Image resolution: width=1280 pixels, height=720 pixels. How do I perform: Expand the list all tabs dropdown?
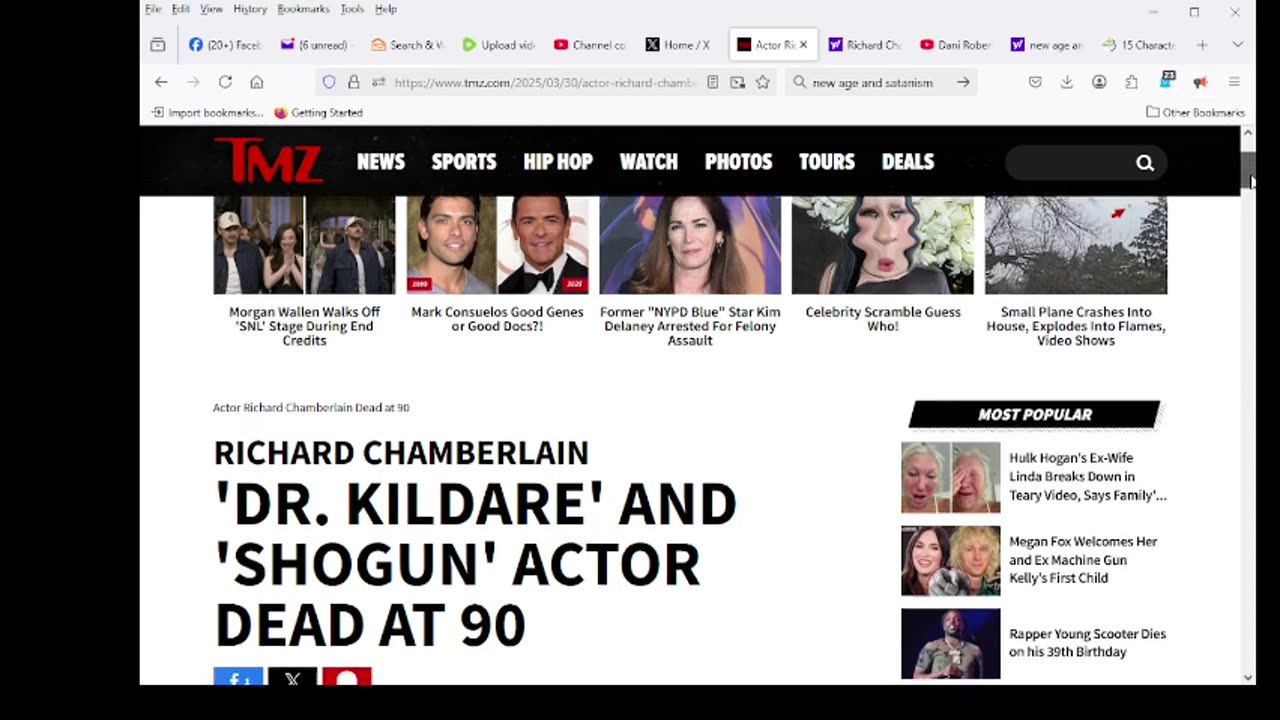(x=1237, y=45)
